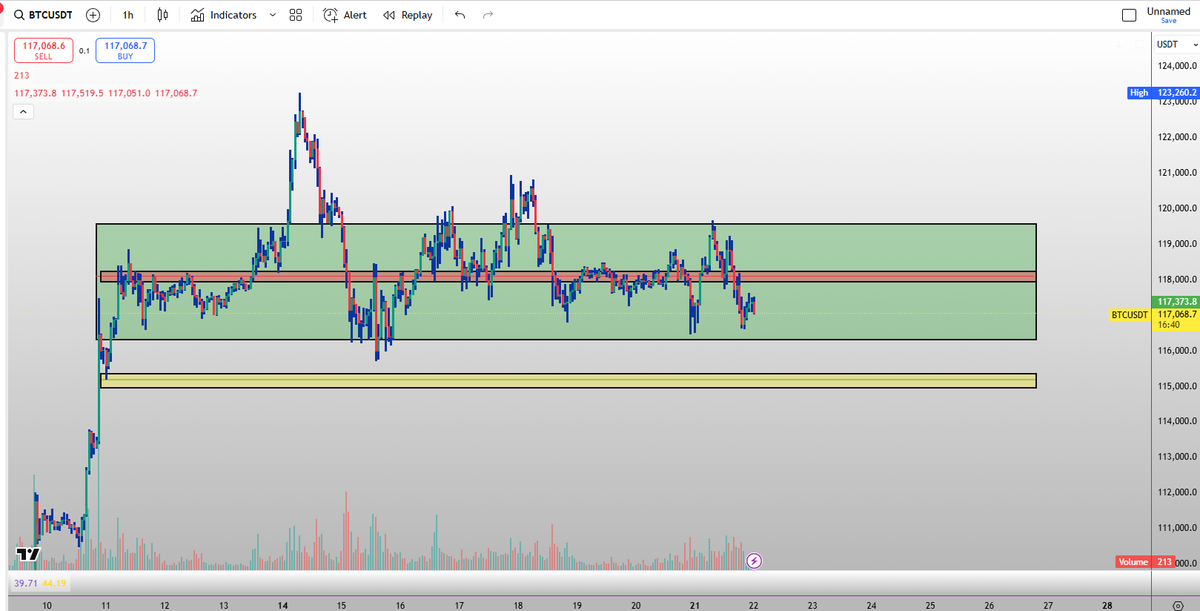The height and width of the screenshot is (611, 1200).
Task: Click the 120,000.0 price axis label
Action: click(1177, 208)
